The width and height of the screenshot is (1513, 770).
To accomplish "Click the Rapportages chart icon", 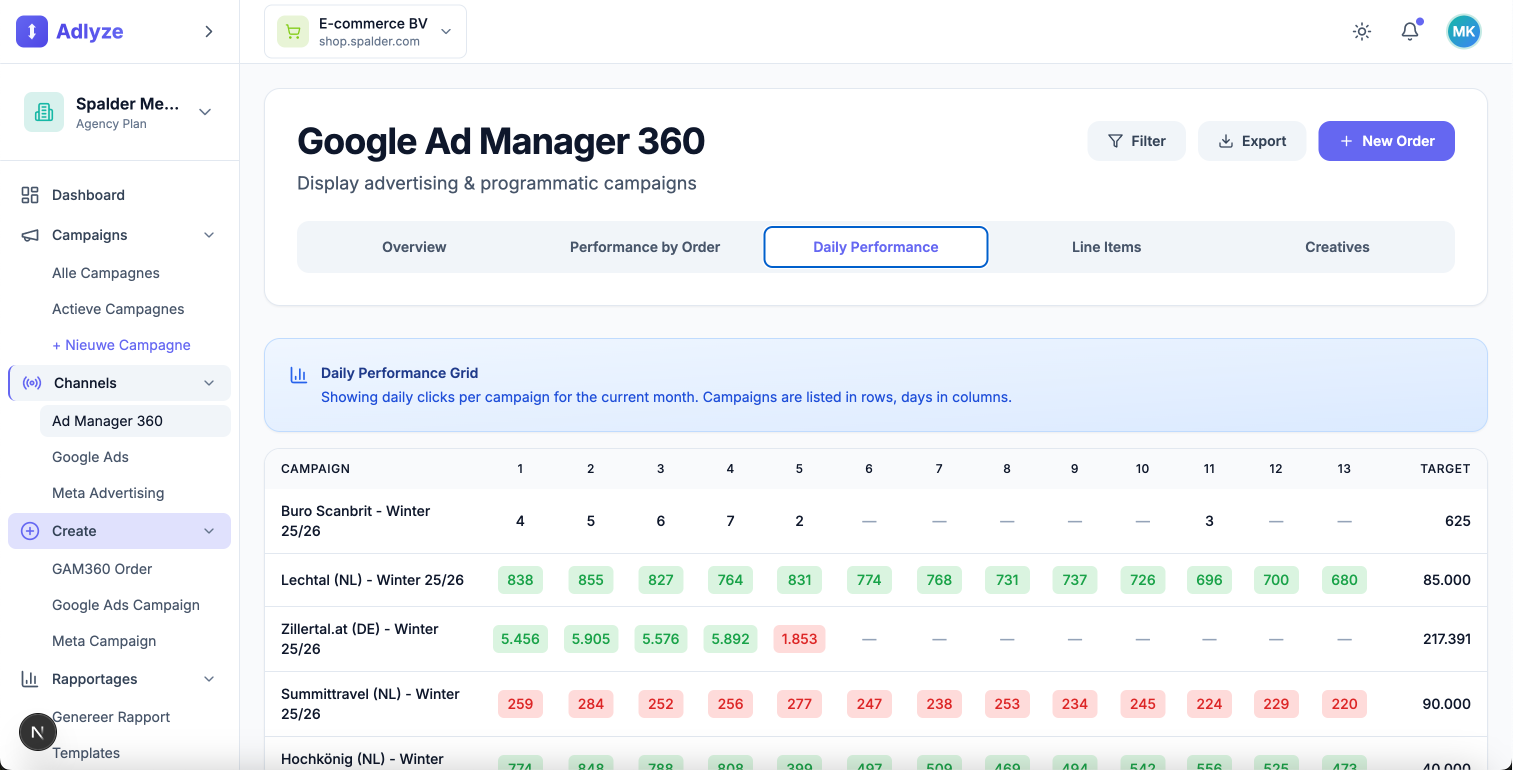I will pos(28,679).
